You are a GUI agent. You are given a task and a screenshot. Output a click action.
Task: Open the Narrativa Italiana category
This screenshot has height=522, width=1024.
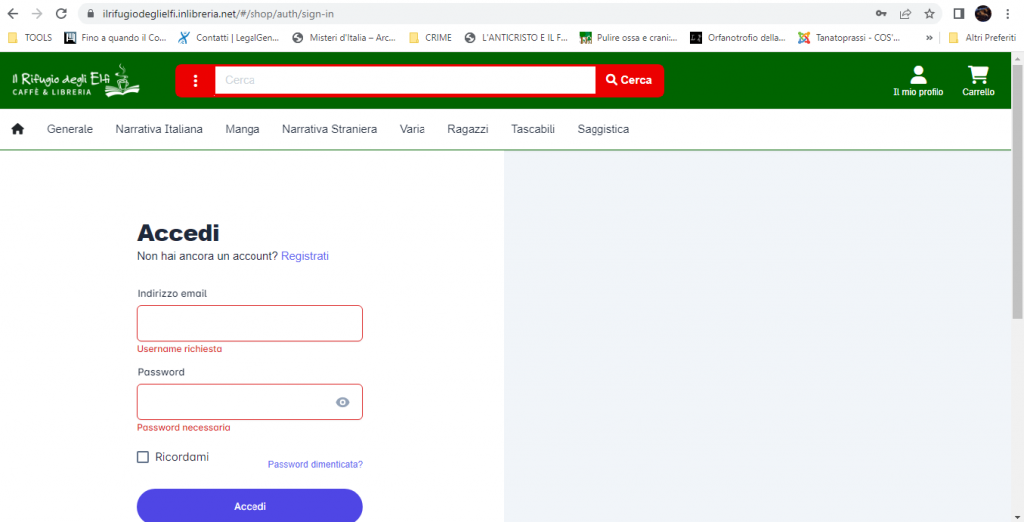159,129
